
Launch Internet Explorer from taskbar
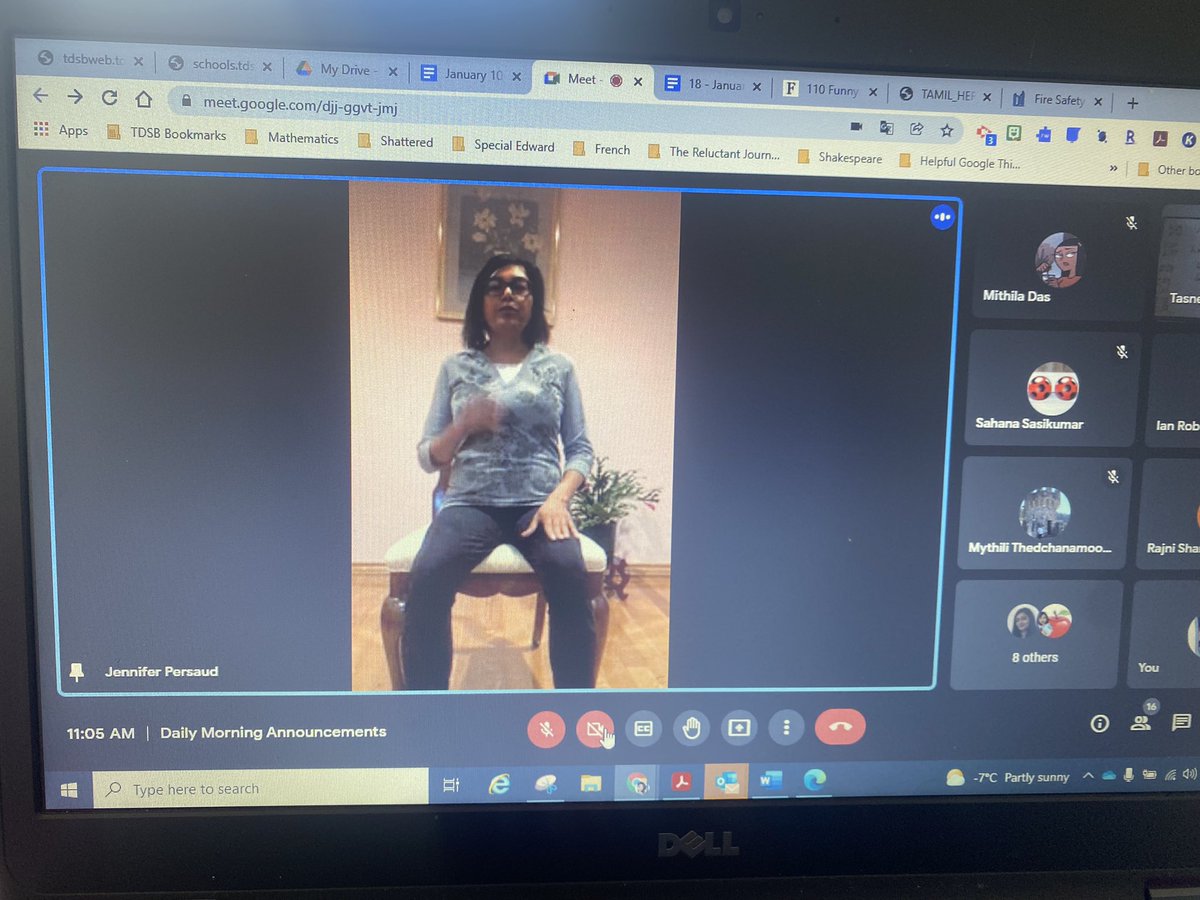pos(499,785)
